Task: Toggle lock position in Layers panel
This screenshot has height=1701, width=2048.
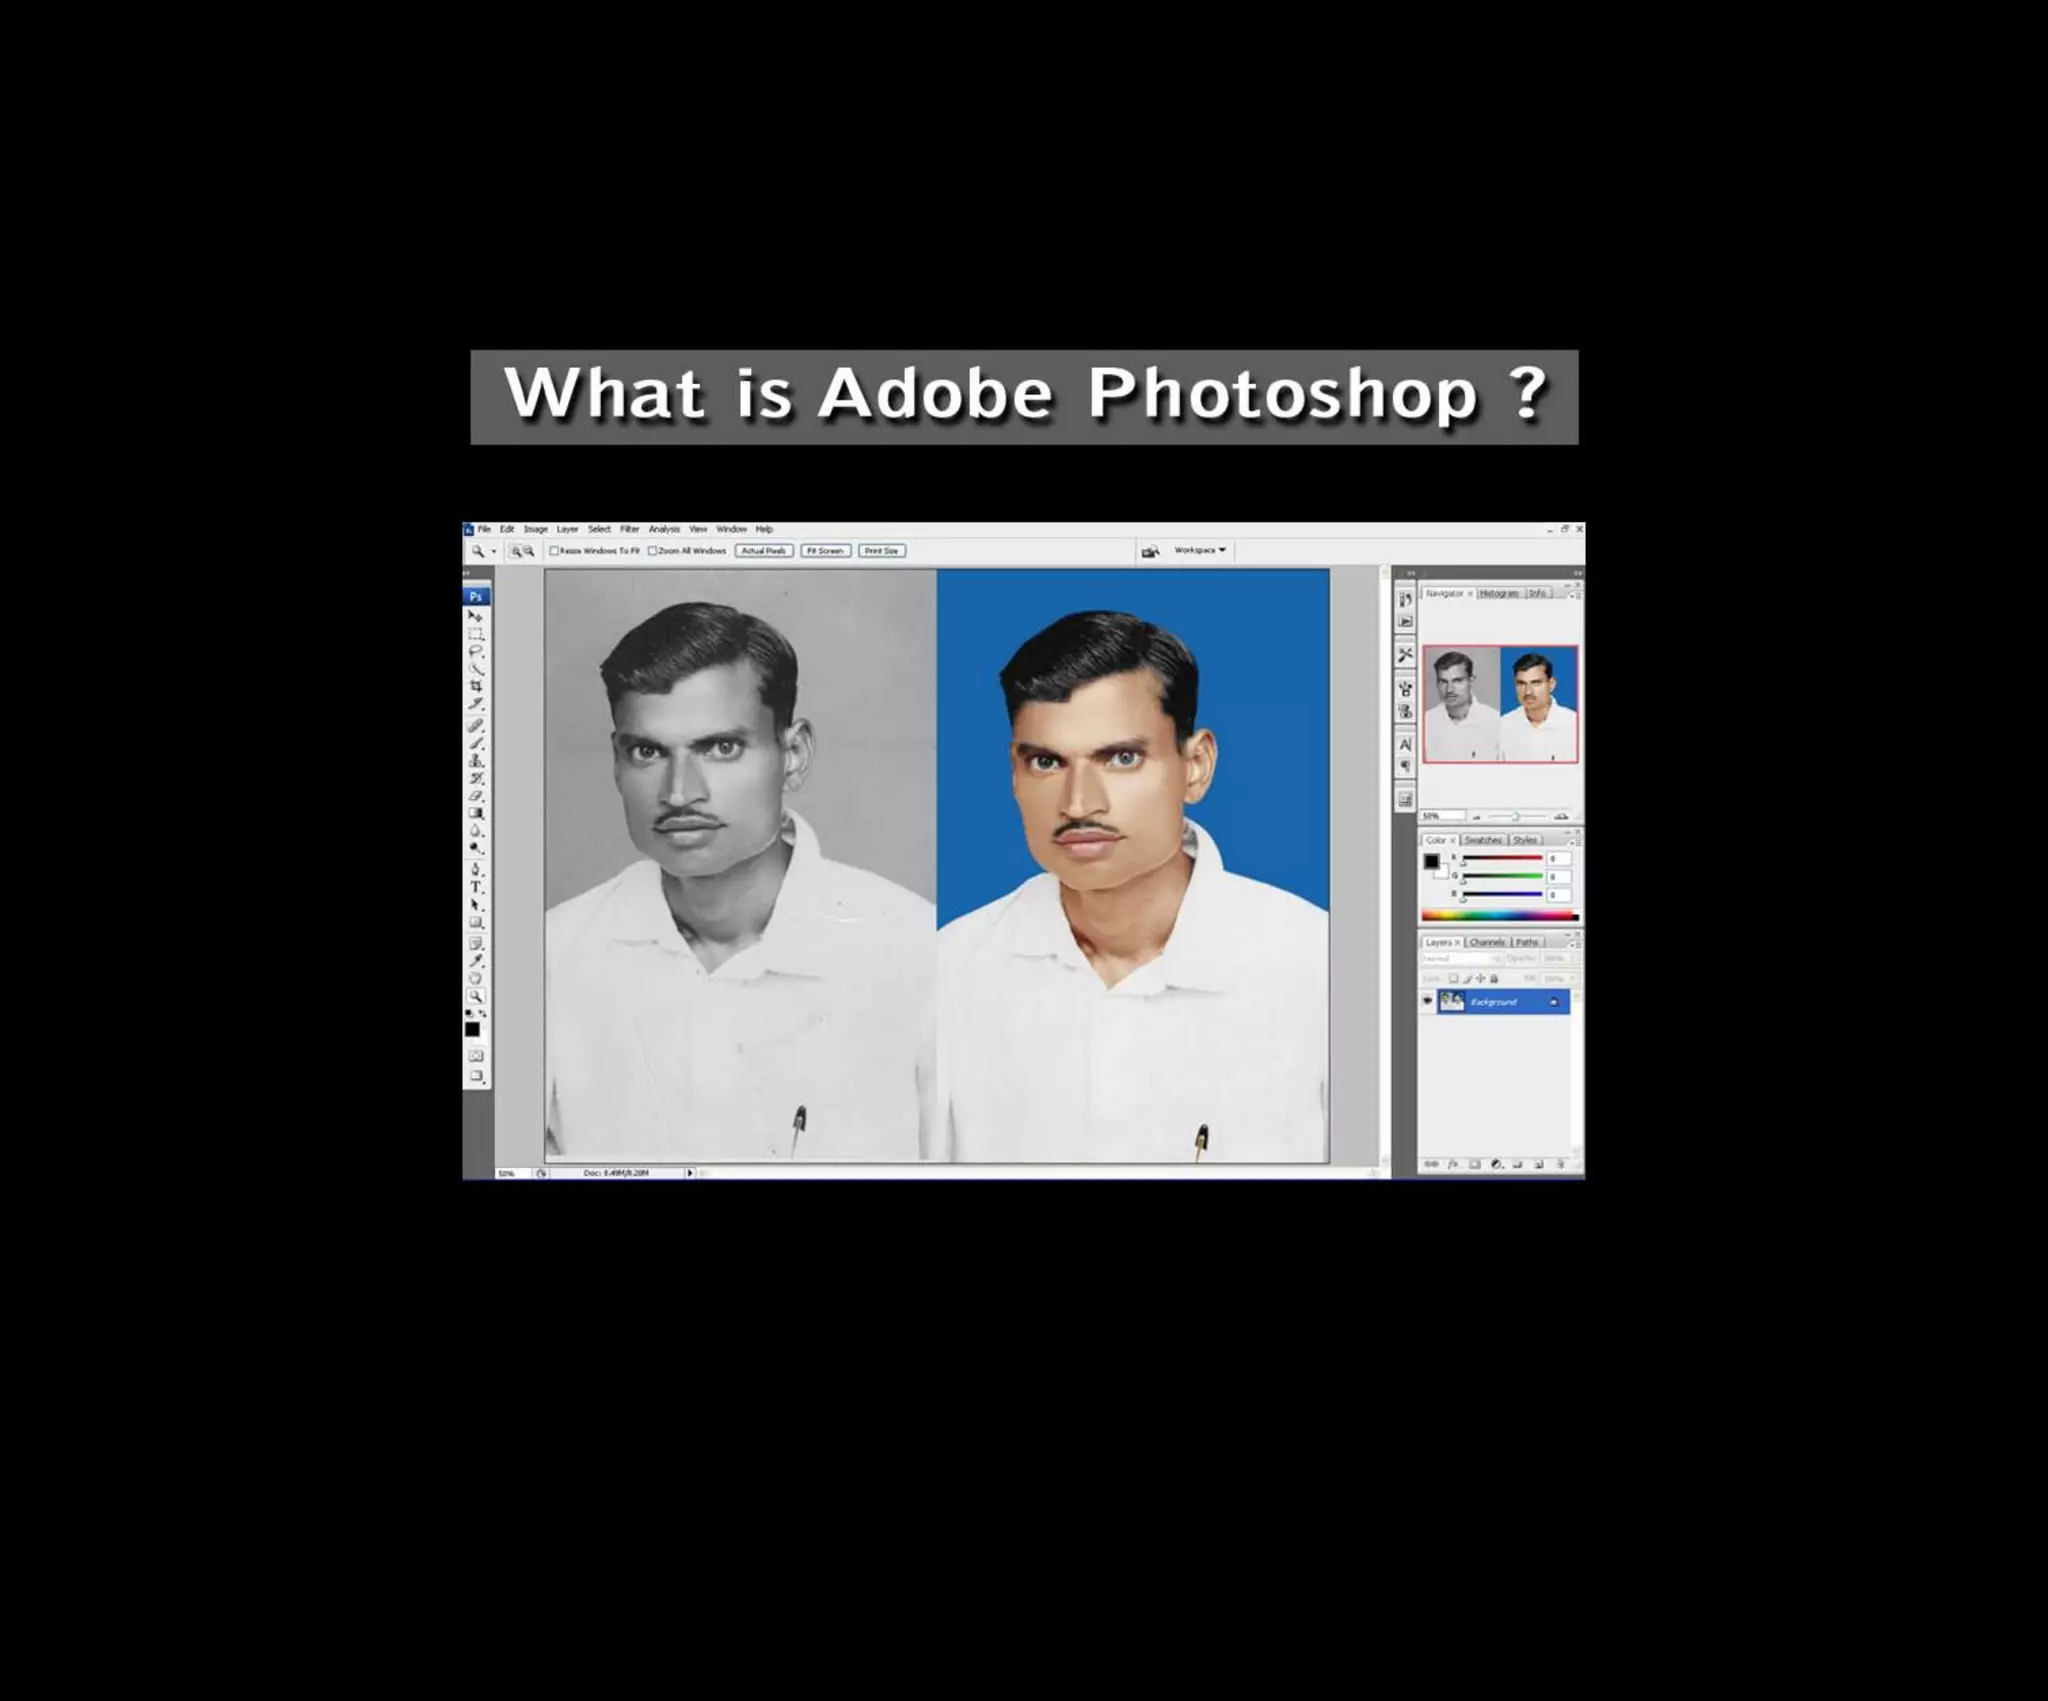Action: tap(1480, 978)
